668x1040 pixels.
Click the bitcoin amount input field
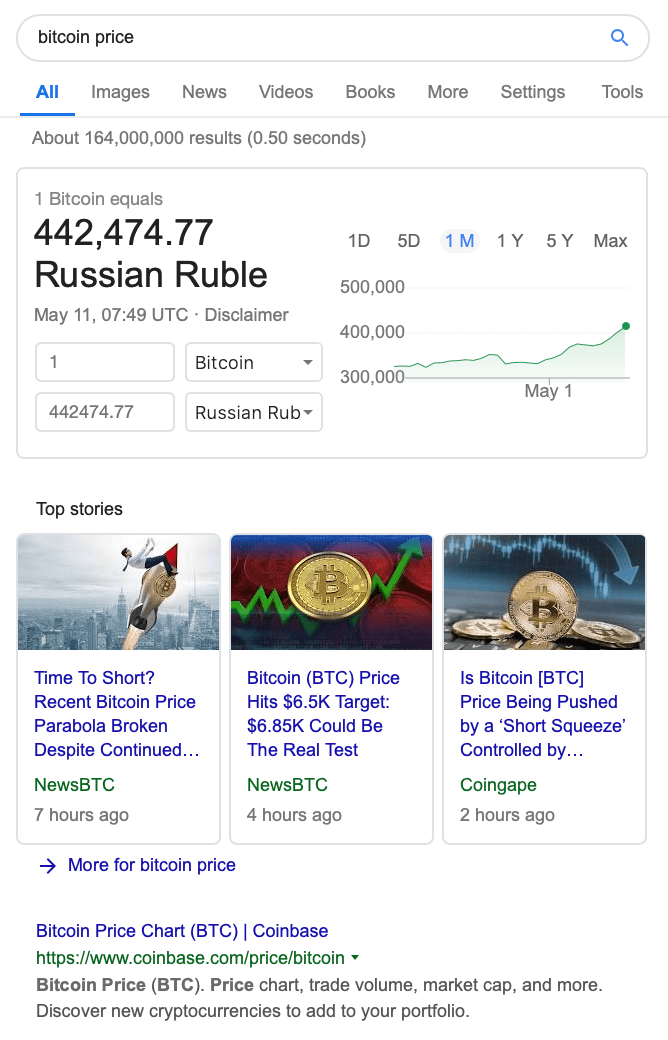[105, 363]
